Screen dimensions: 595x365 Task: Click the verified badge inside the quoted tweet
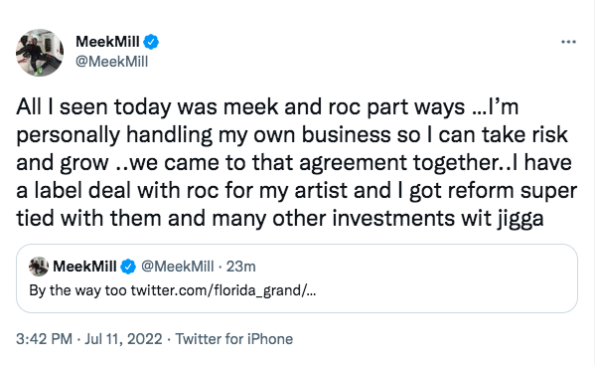point(128,267)
